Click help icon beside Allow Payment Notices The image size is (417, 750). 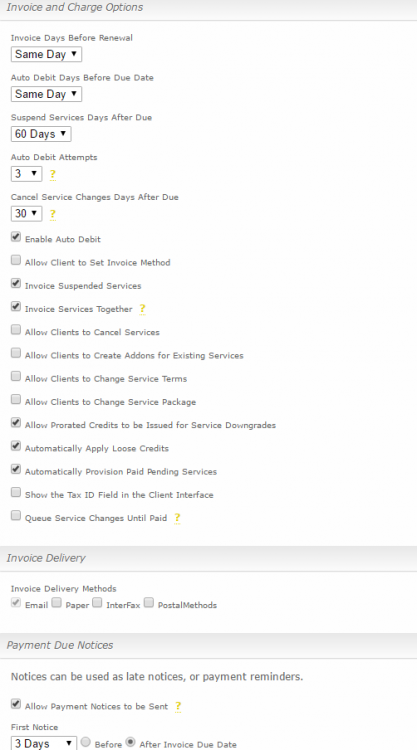[x=178, y=706]
